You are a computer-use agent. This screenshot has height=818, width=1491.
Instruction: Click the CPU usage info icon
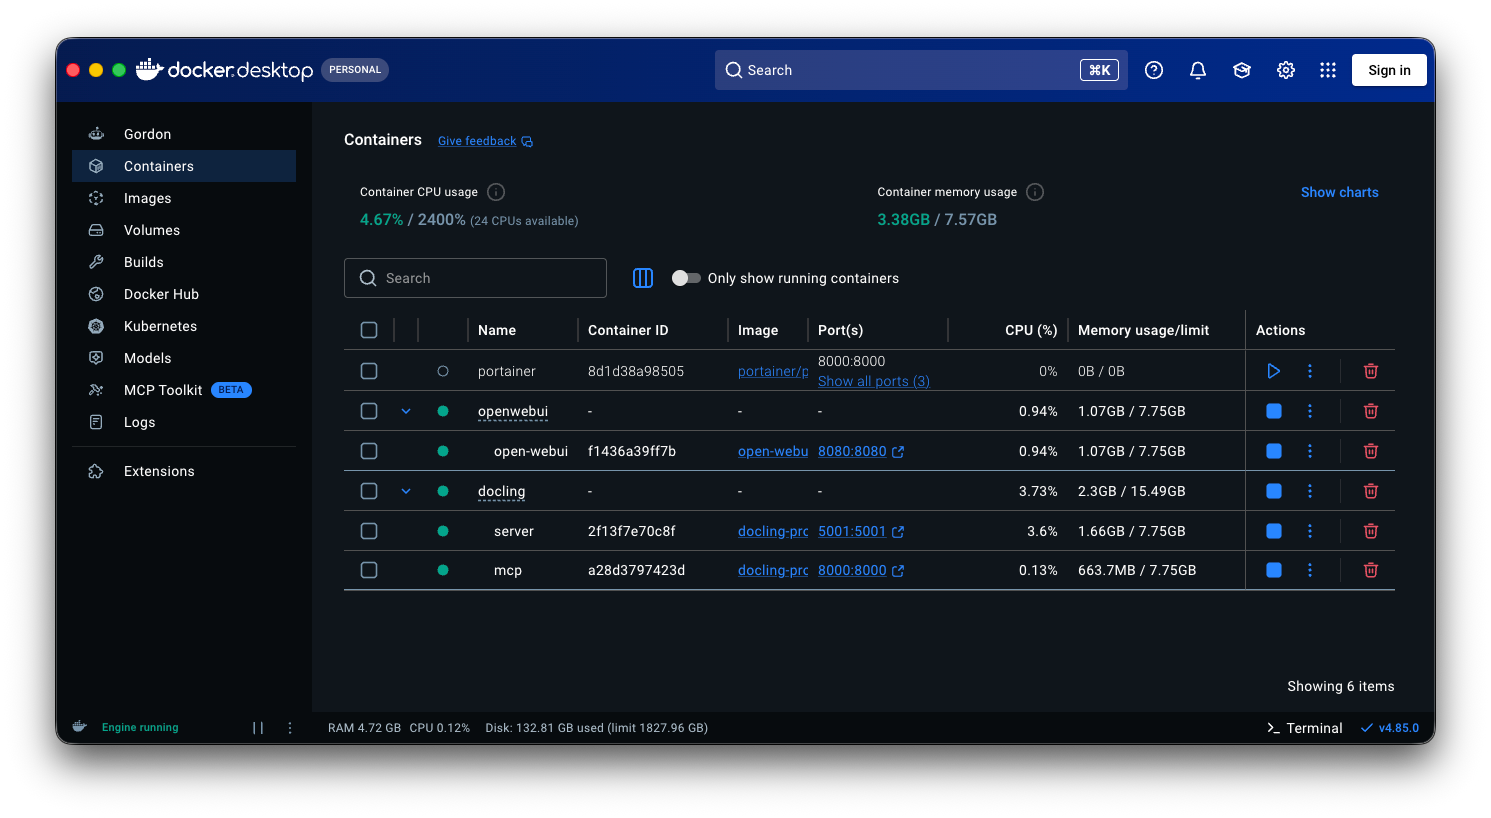pos(496,192)
